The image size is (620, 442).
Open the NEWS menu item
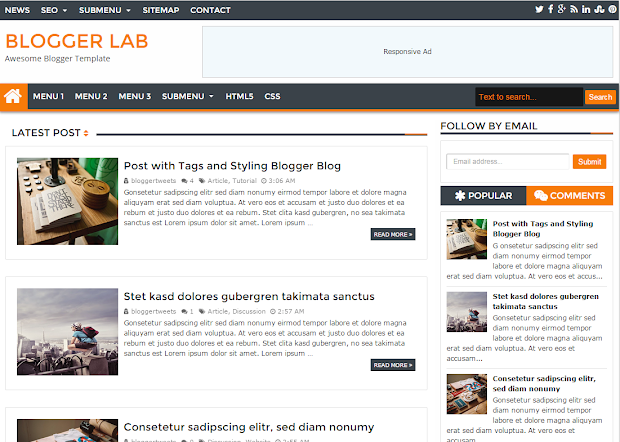tap(17, 10)
